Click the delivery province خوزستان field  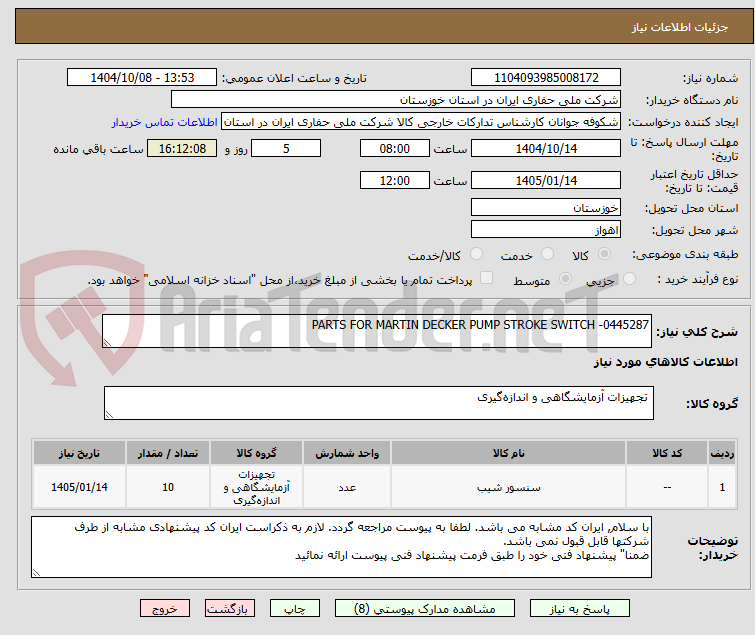[546, 207]
